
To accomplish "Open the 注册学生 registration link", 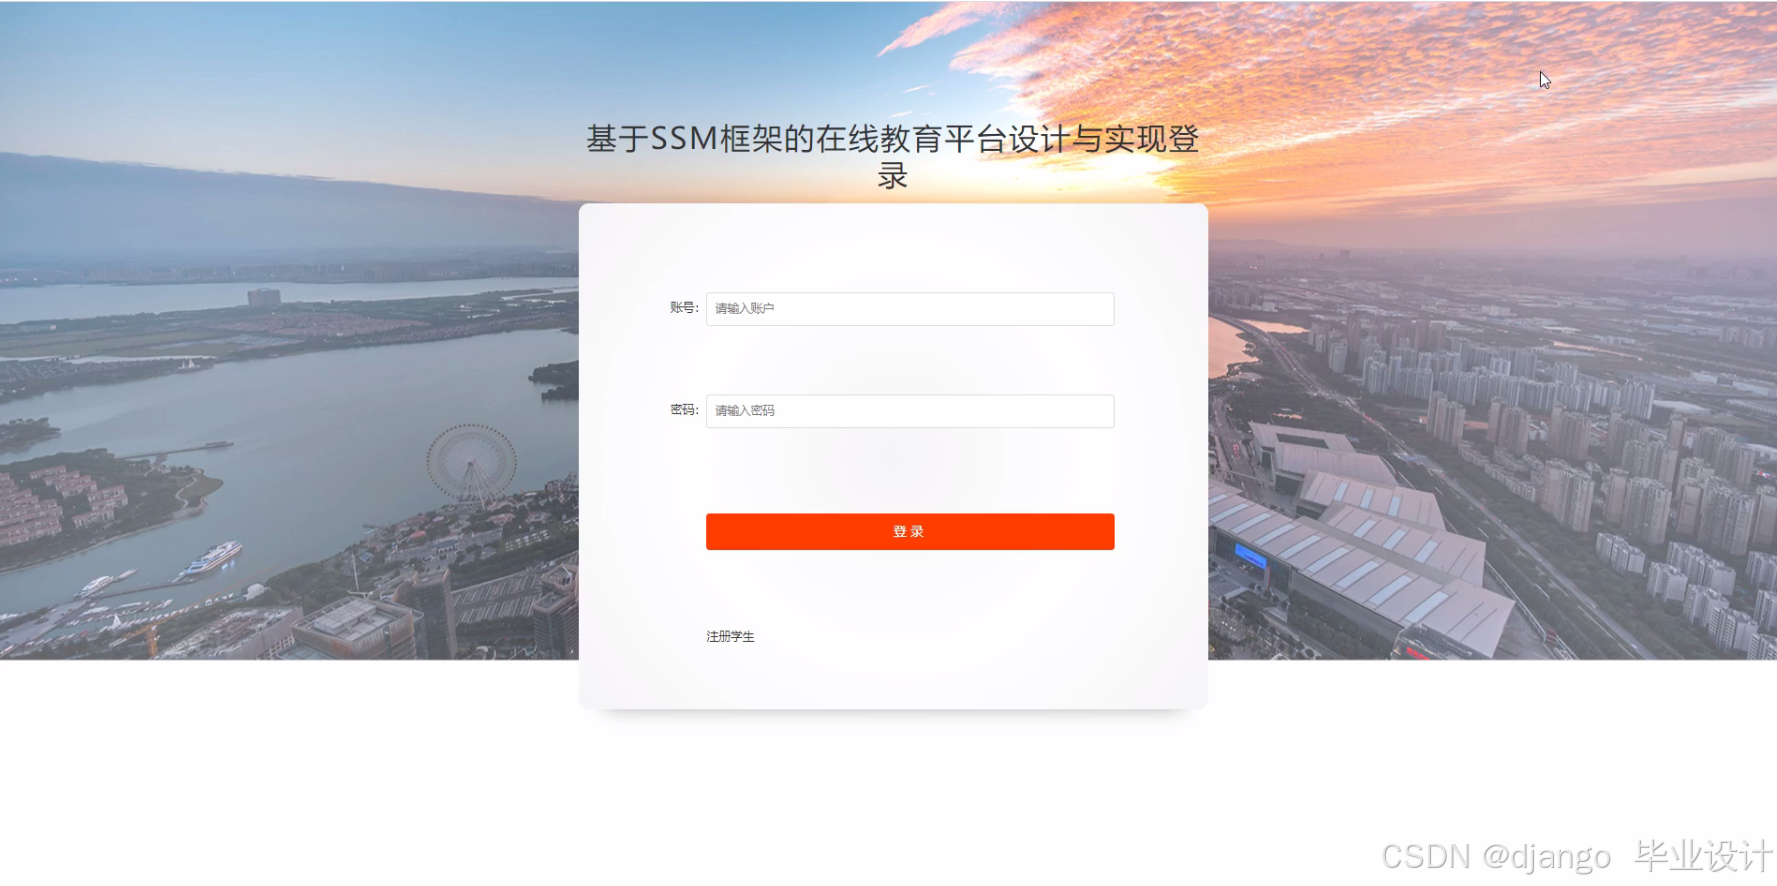I will 730,637.
